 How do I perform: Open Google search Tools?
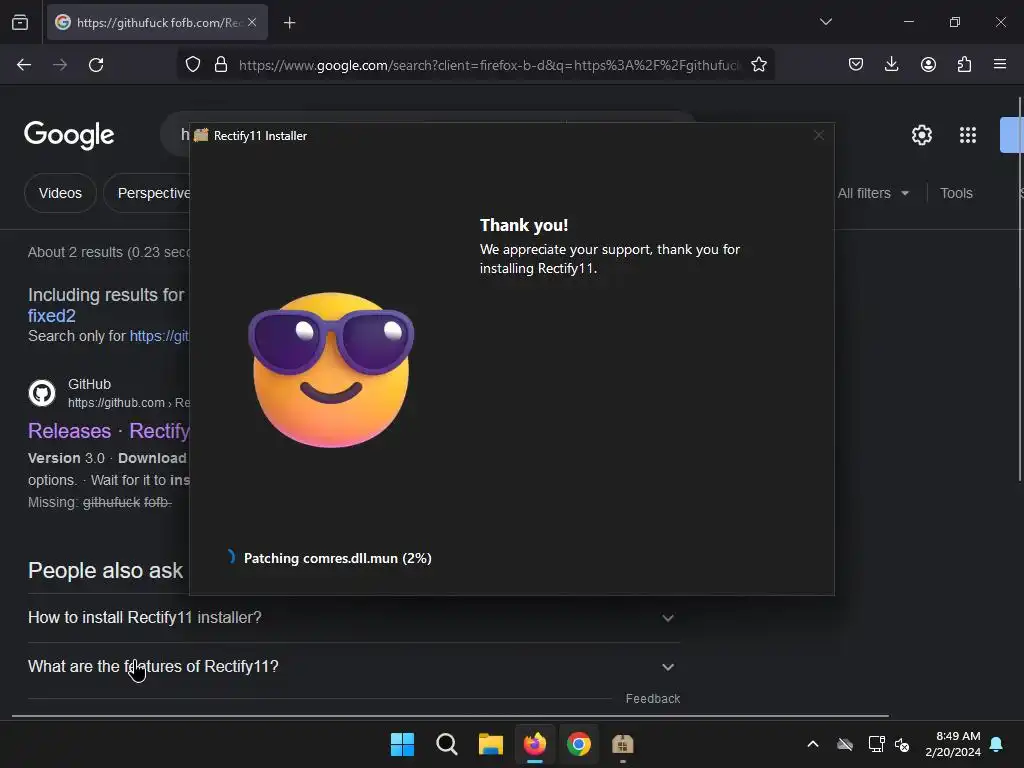click(956, 193)
